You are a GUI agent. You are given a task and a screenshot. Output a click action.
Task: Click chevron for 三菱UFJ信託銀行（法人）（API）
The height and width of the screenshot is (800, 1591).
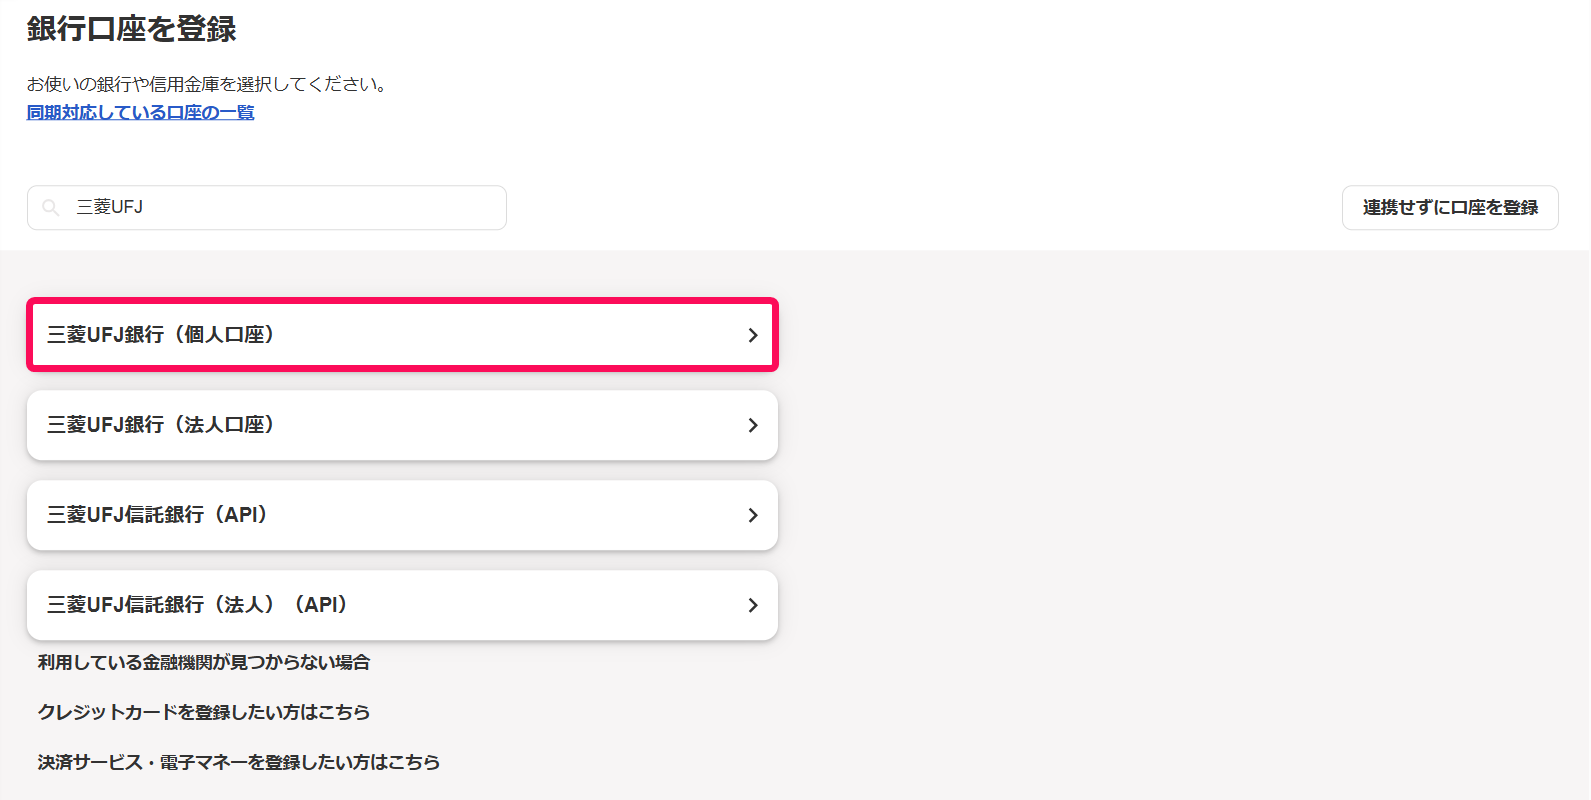coord(753,605)
